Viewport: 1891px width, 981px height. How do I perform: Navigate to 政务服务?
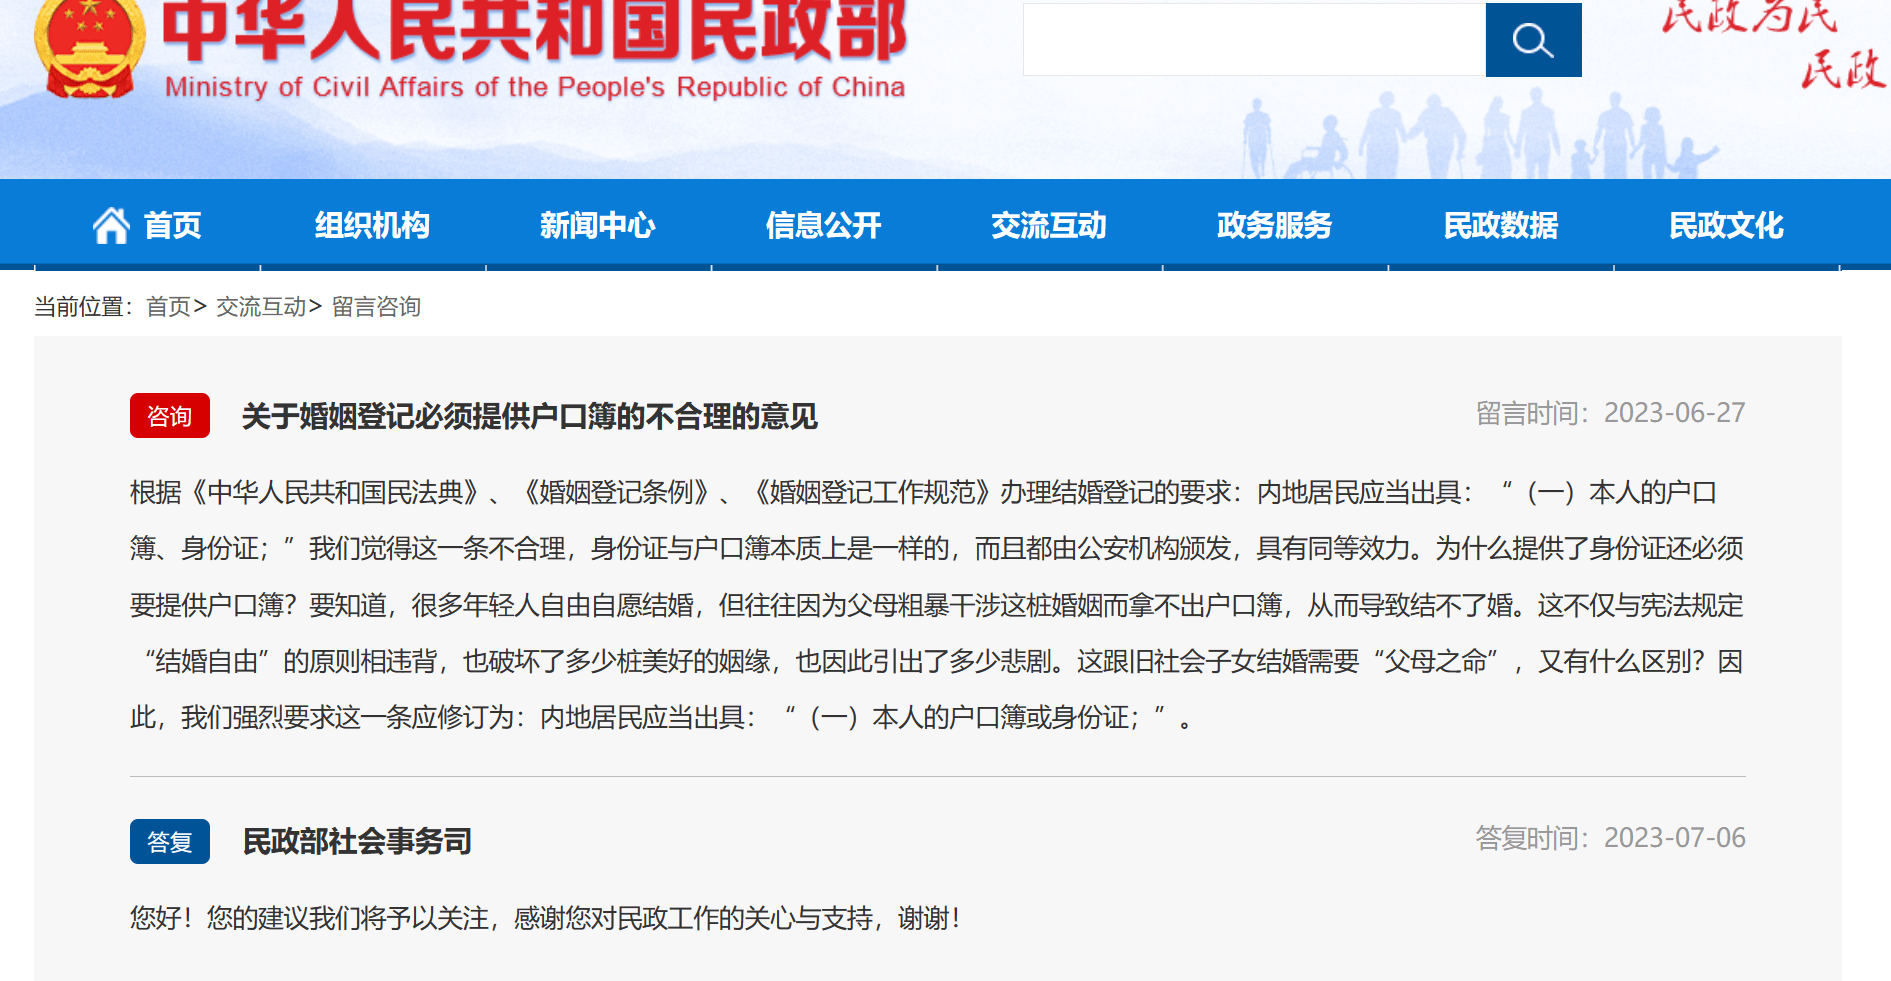click(x=1275, y=226)
